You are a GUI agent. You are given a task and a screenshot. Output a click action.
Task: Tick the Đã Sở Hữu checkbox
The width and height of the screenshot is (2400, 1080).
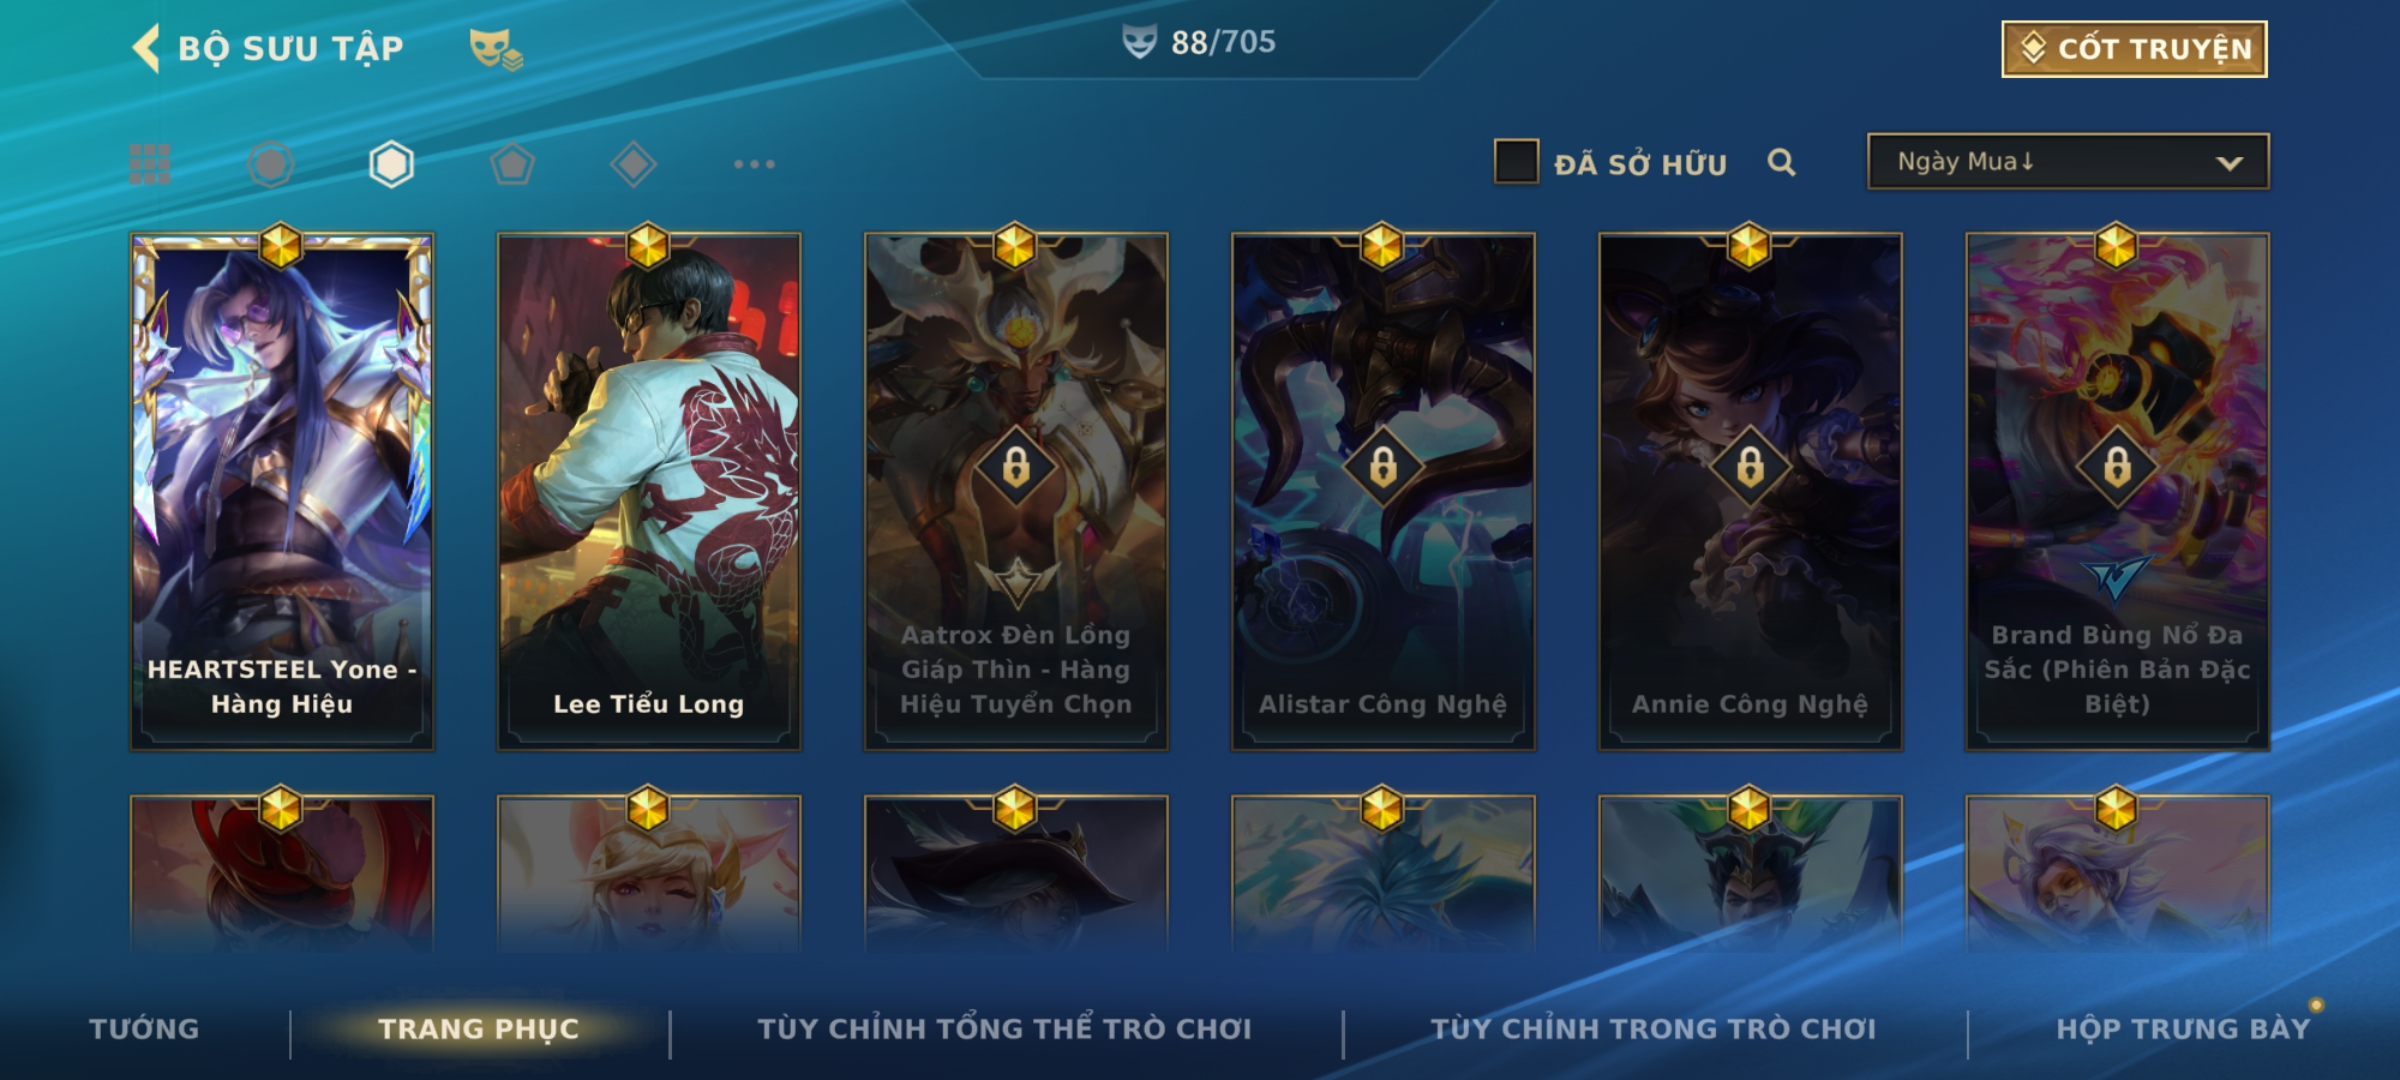[x=1516, y=162]
